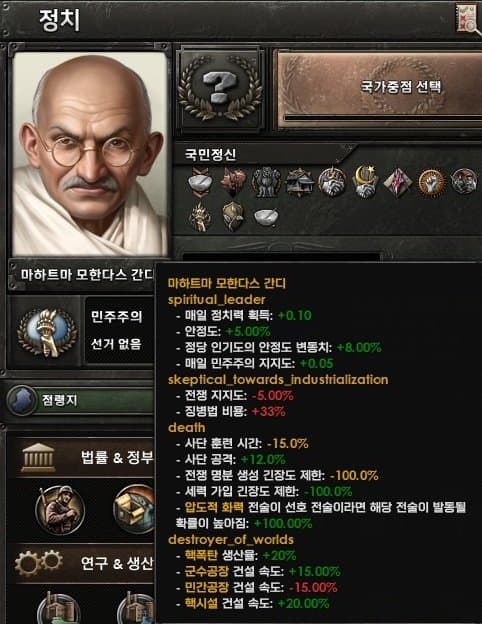
Task: Select the crescent moon handshake spirit icon
Action: (365, 181)
